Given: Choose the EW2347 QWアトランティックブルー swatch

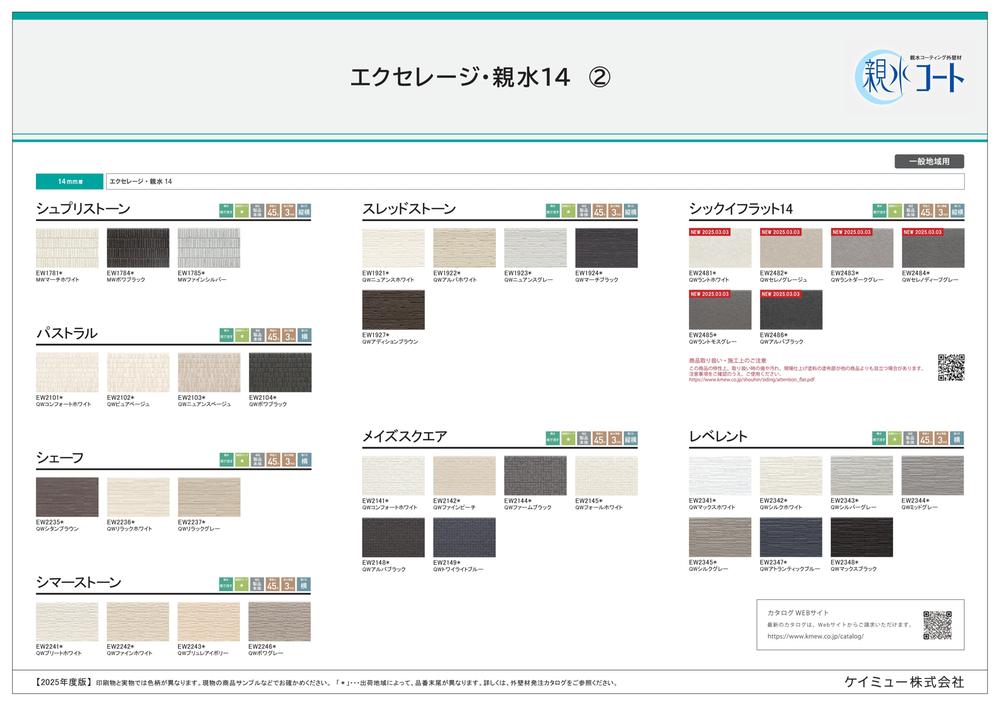Looking at the screenshot, I should coord(791,538).
